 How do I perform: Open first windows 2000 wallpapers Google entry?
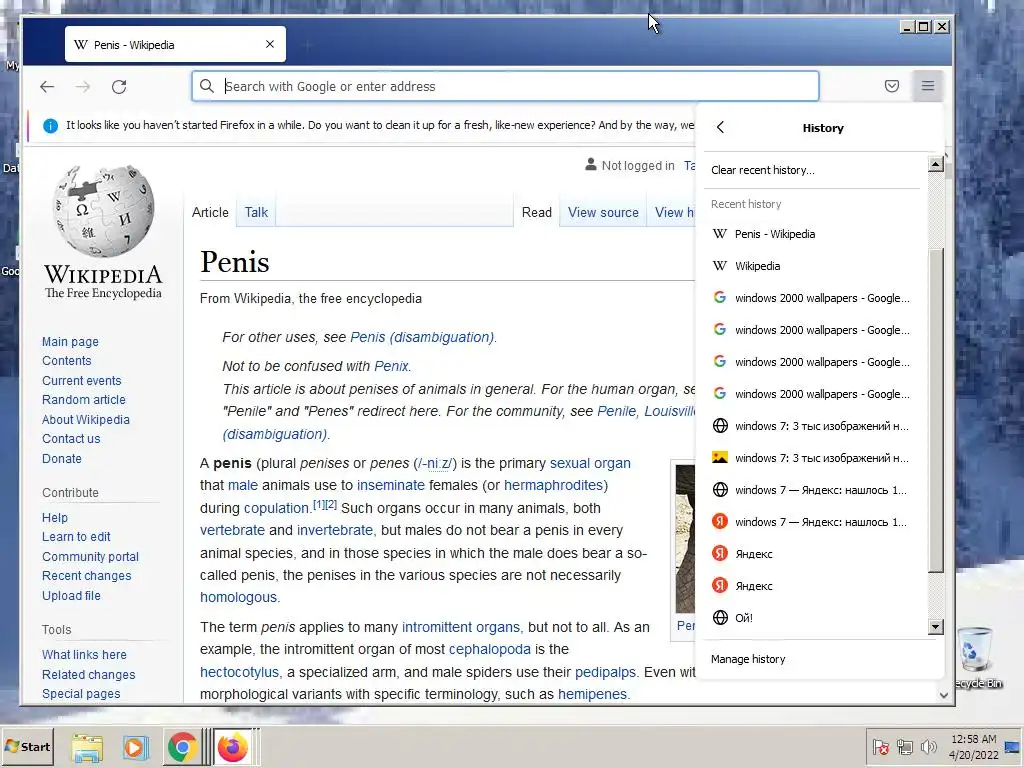click(814, 298)
